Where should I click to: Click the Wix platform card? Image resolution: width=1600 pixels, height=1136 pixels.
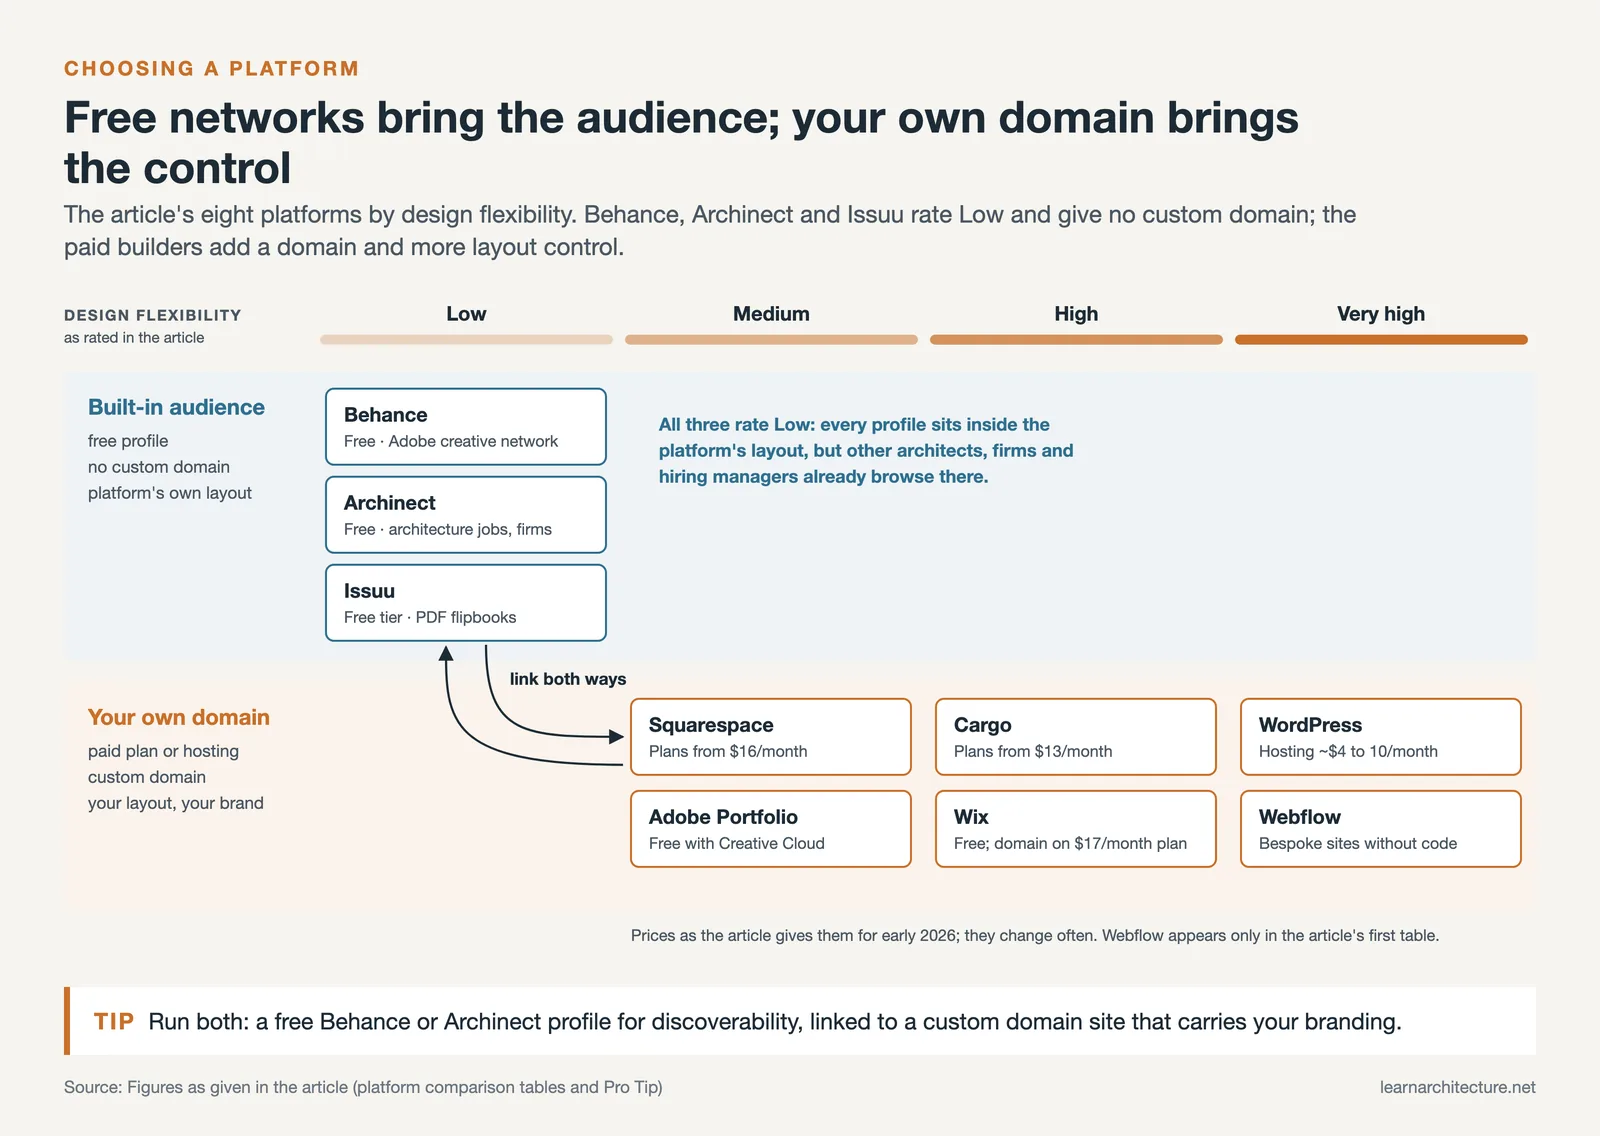(x=1076, y=829)
